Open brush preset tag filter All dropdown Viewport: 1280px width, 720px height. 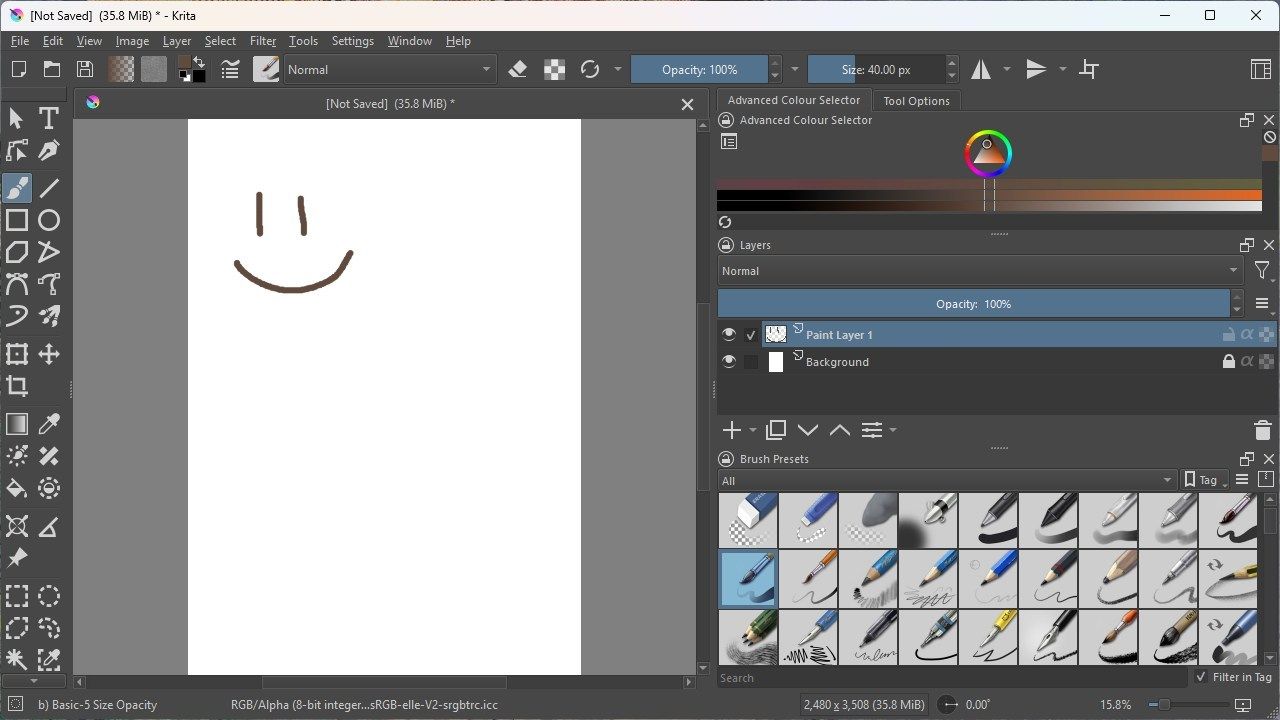pos(946,481)
